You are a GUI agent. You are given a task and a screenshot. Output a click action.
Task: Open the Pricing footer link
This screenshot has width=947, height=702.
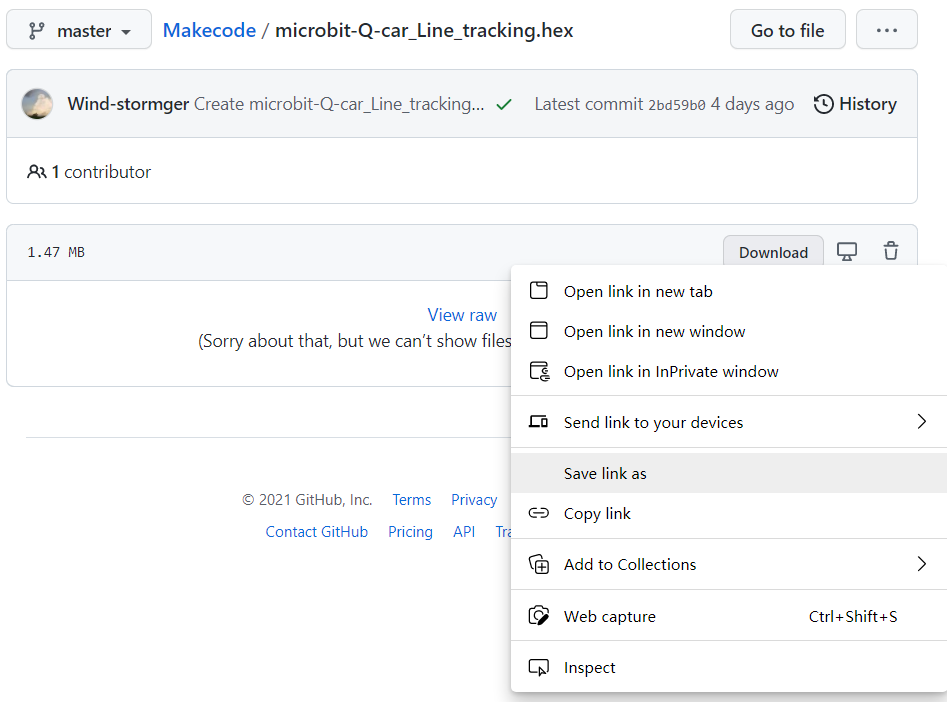coord(410,532)
